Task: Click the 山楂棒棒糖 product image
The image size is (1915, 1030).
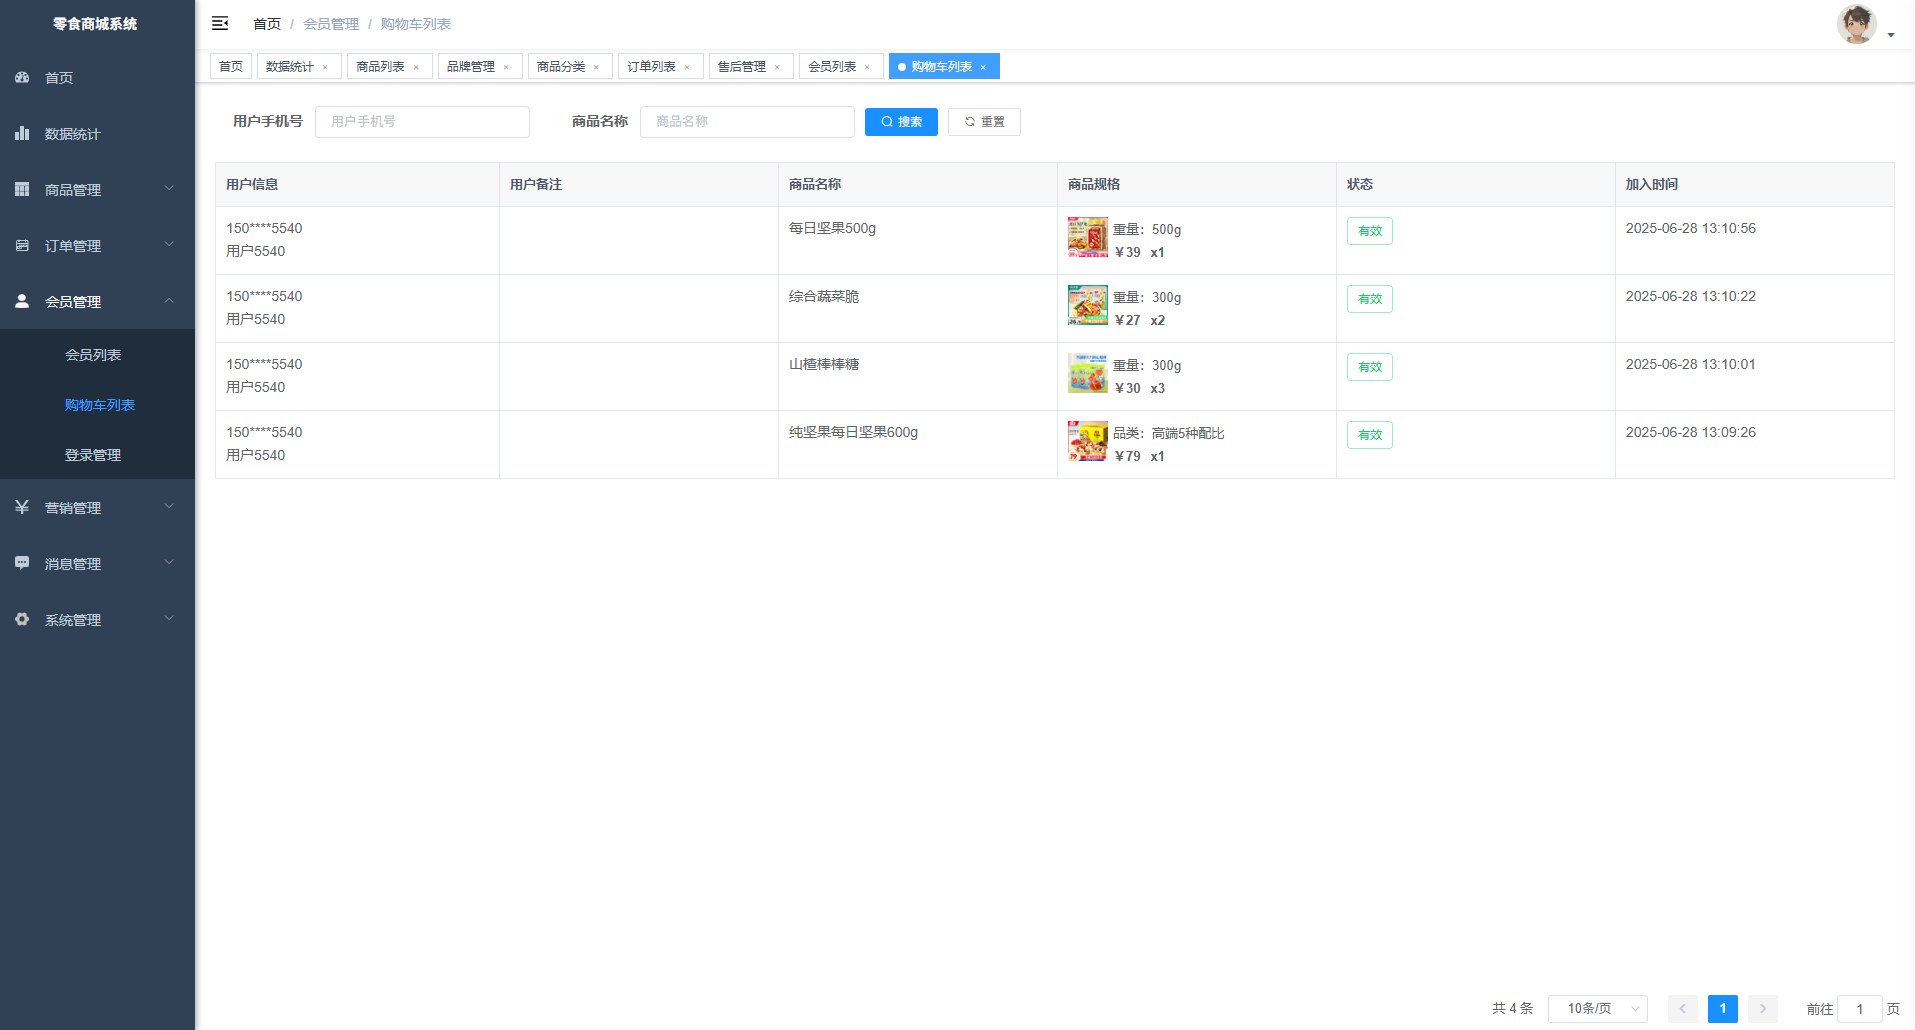Action: coord(1087,374)
